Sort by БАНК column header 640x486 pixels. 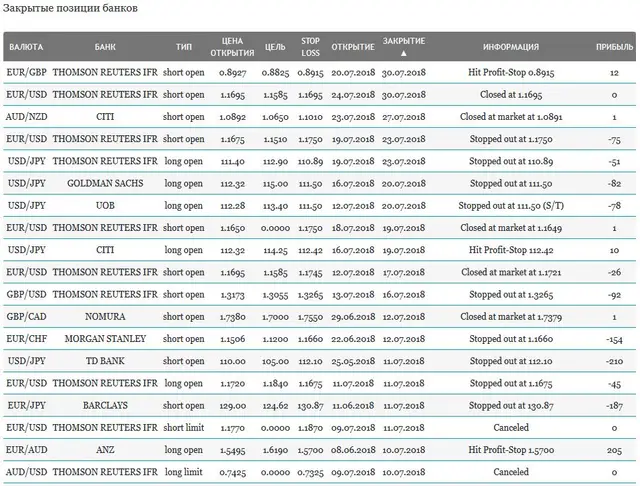pos(105,47)
